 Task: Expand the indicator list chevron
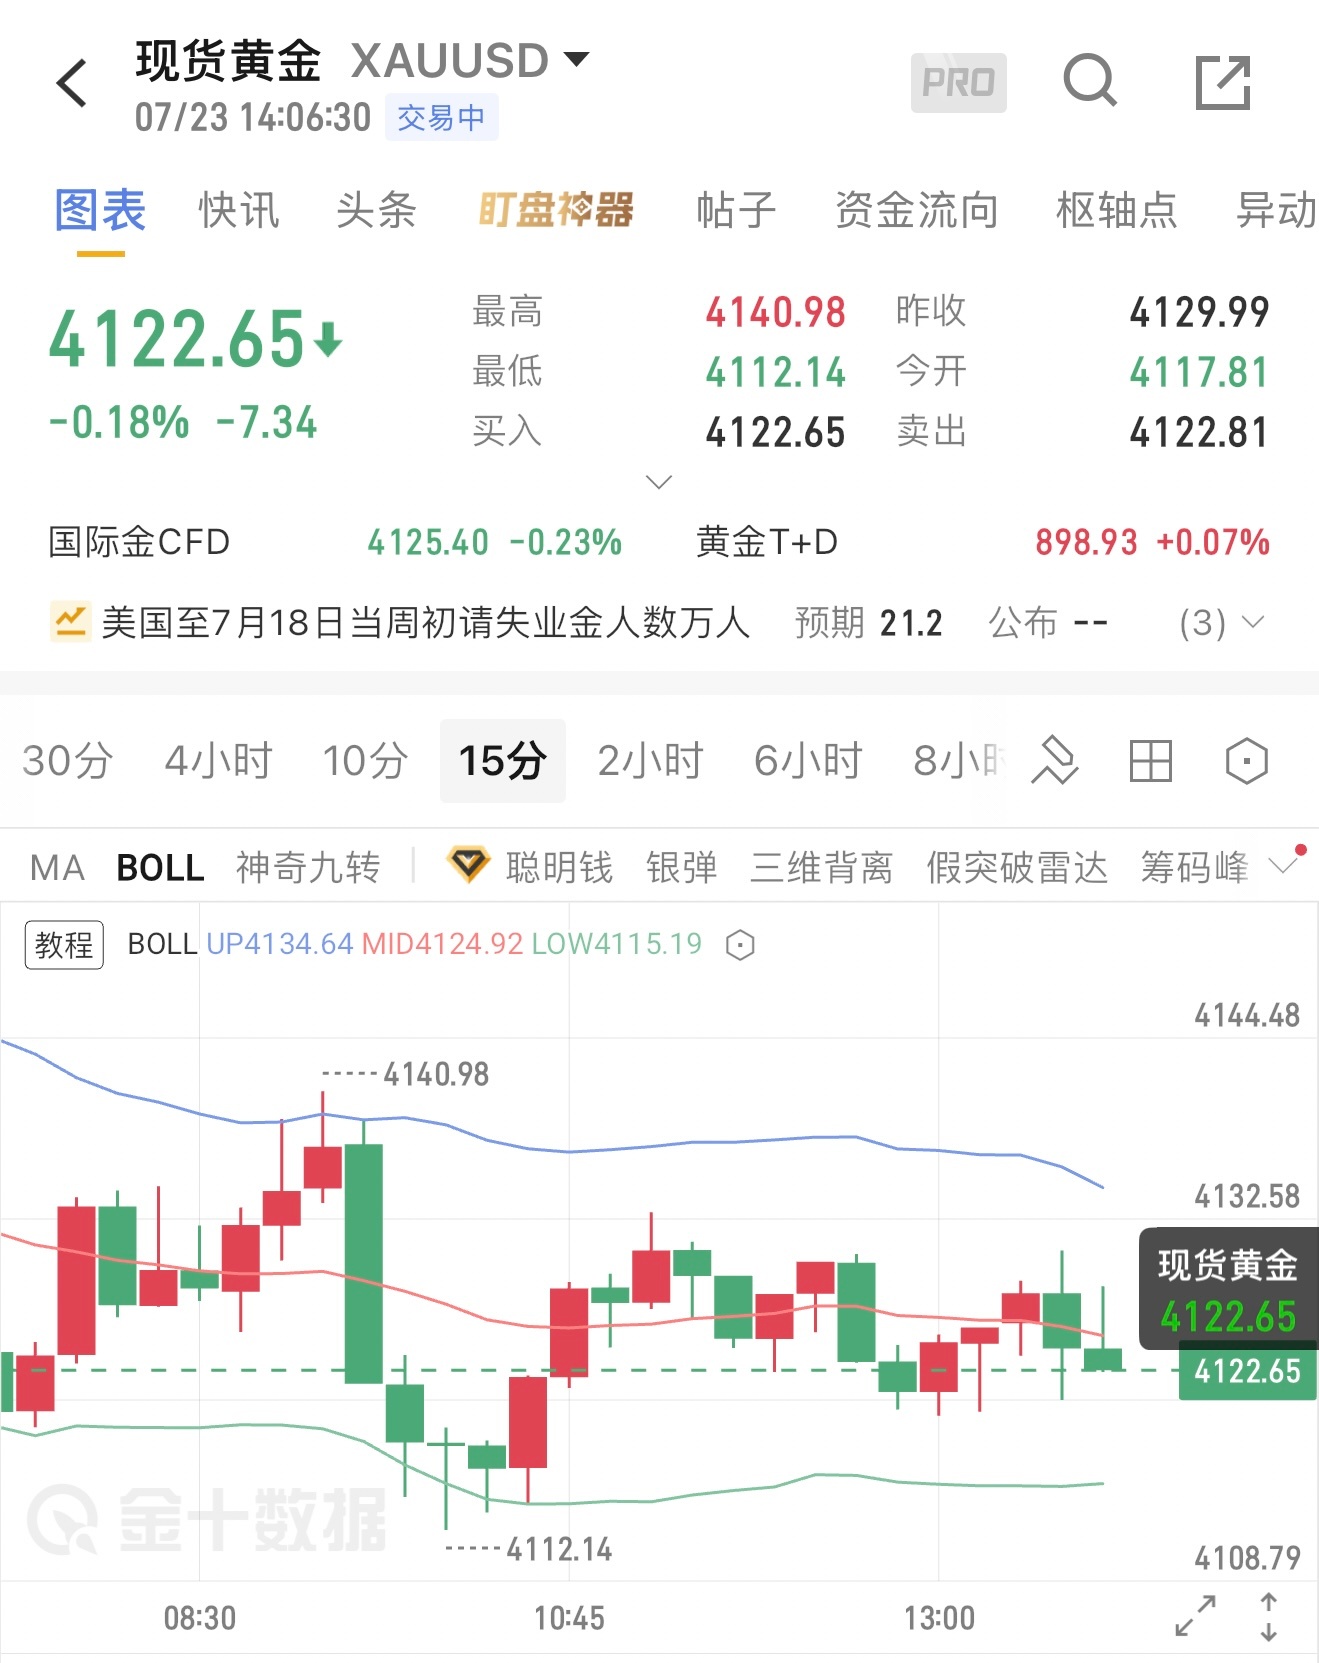1284,865
